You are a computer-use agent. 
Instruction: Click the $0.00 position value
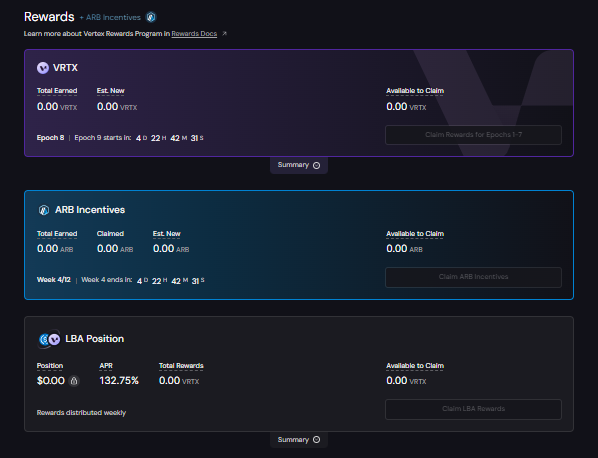(51, 381)
